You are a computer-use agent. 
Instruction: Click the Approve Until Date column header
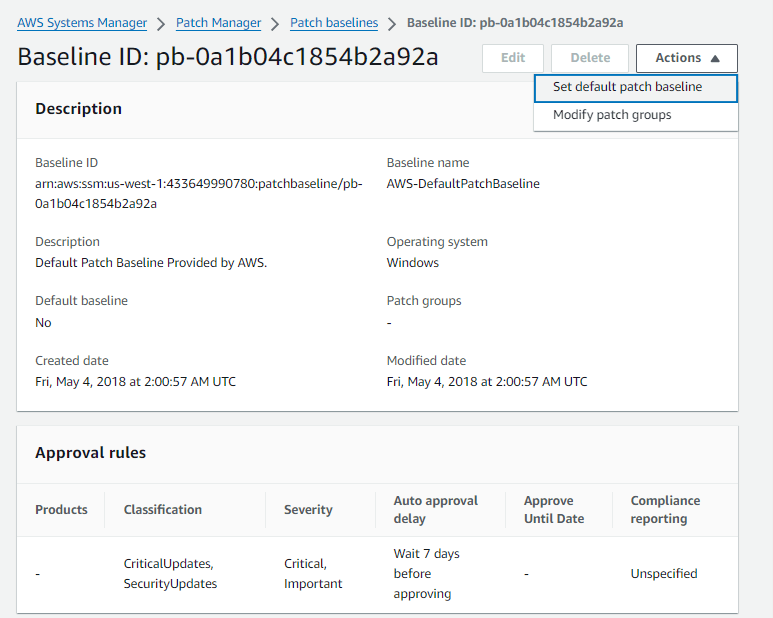tap(554, 510)
